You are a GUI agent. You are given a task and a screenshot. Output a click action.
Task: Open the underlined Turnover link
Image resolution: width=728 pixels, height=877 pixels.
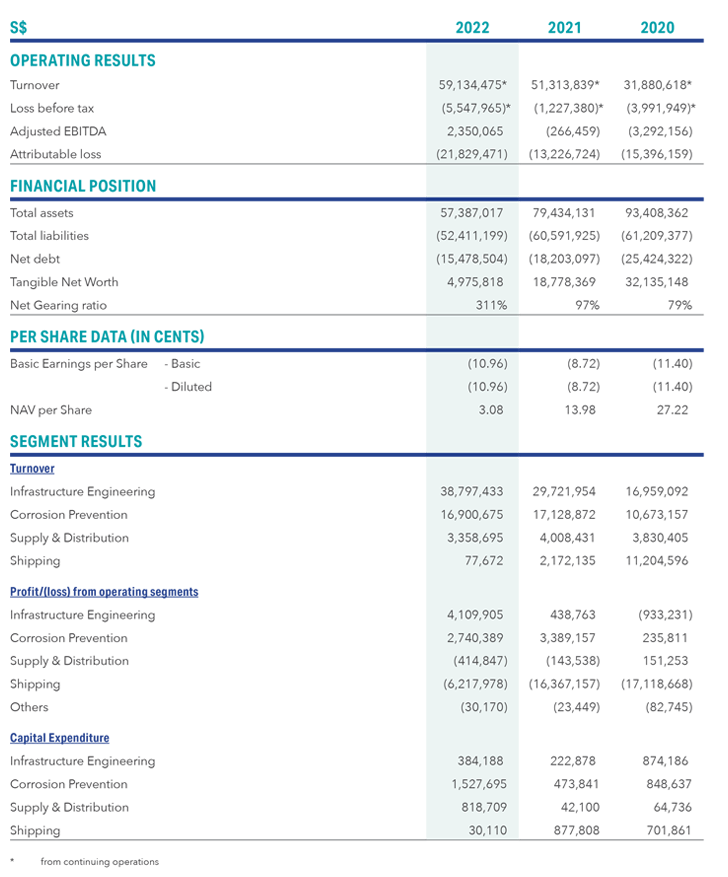(32, 469)
